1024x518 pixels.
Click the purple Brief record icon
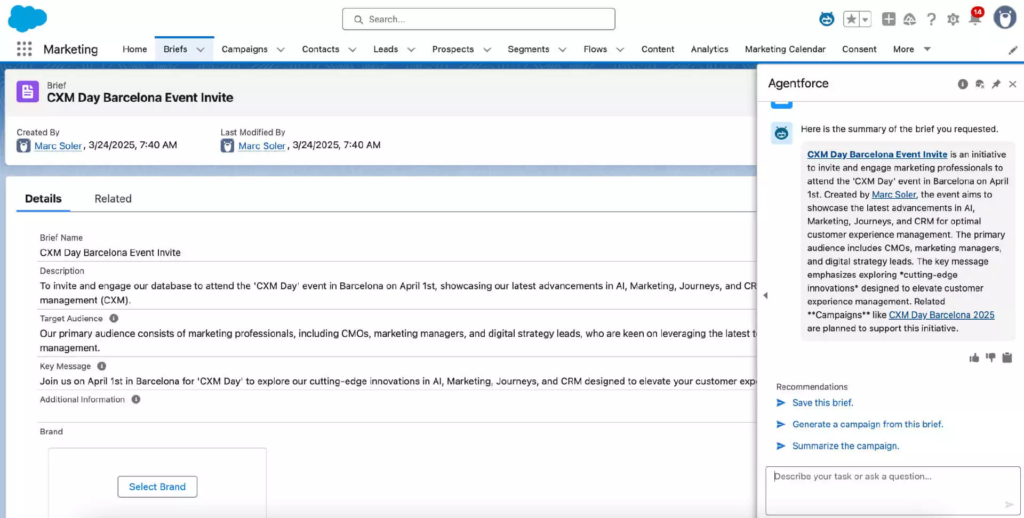pyautogui.click(x=27, y=91)
